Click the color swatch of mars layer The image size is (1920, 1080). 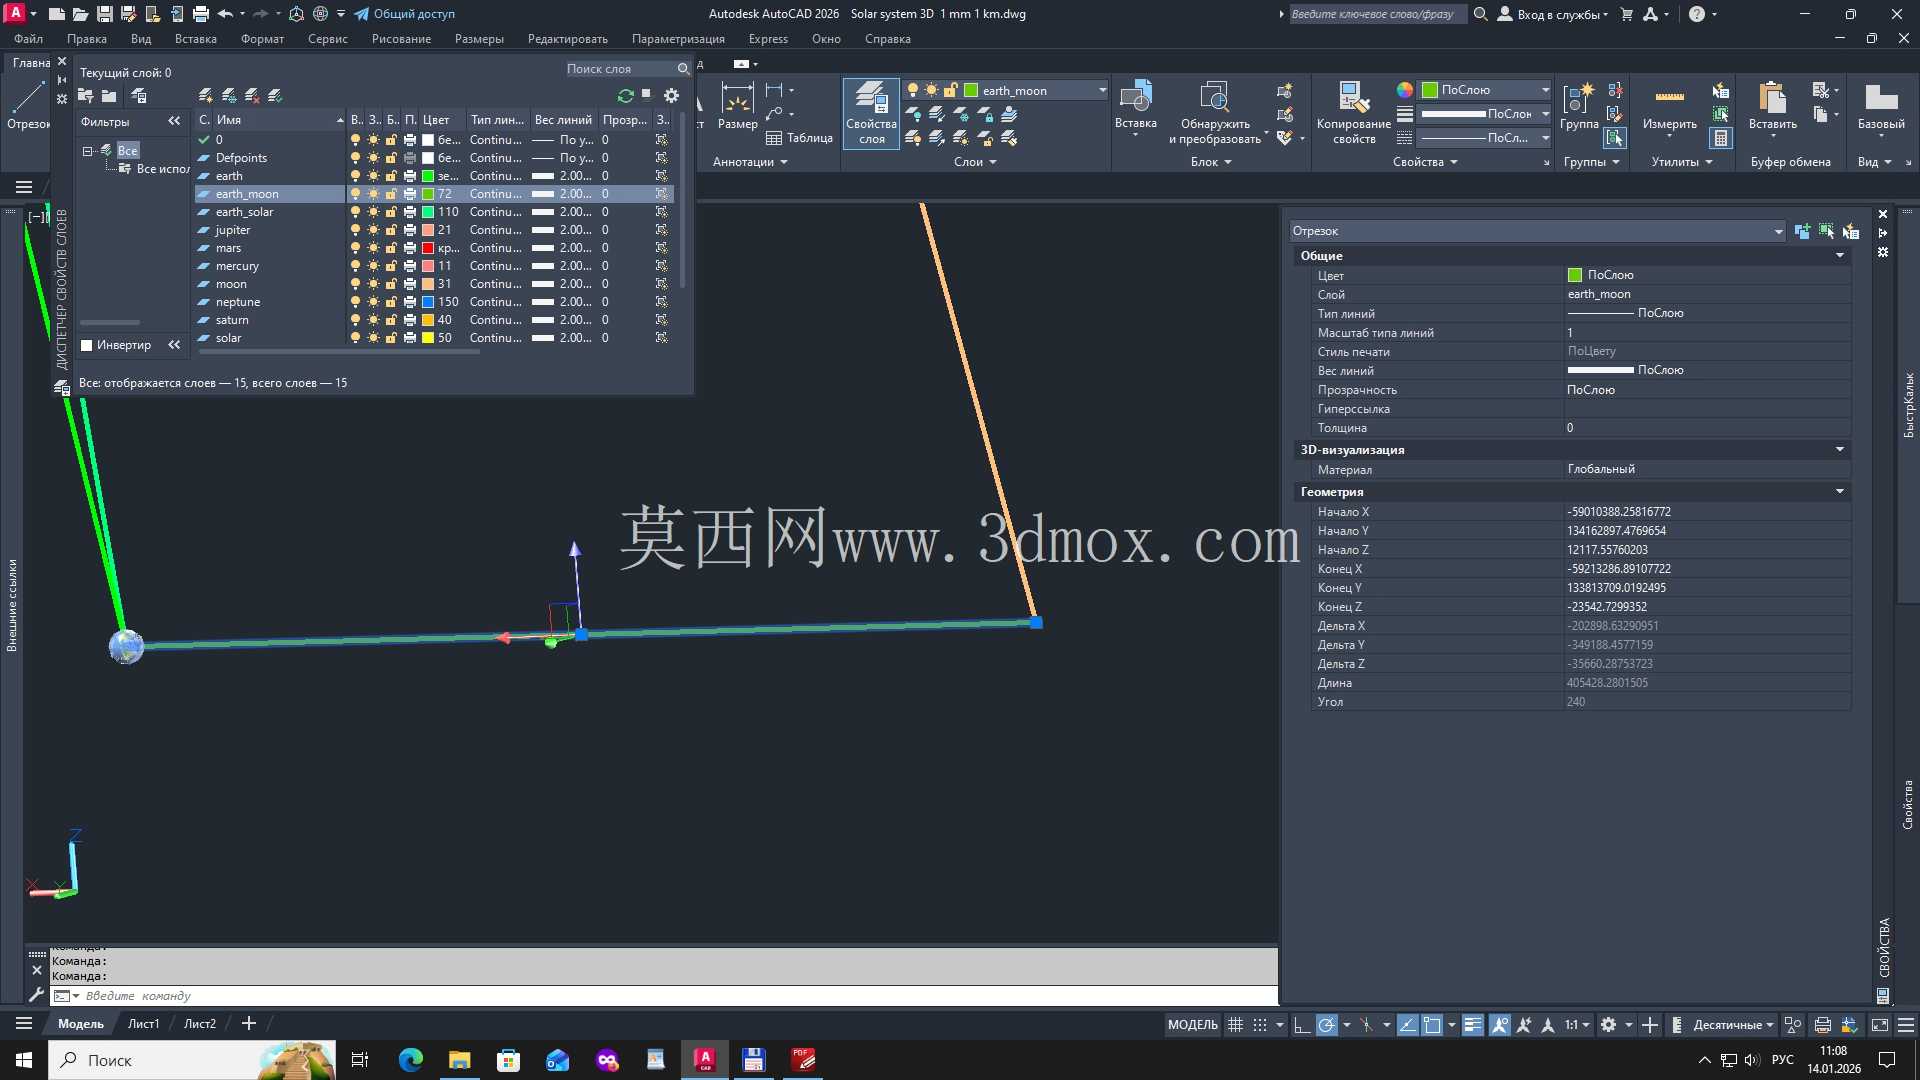pos(428,248)
